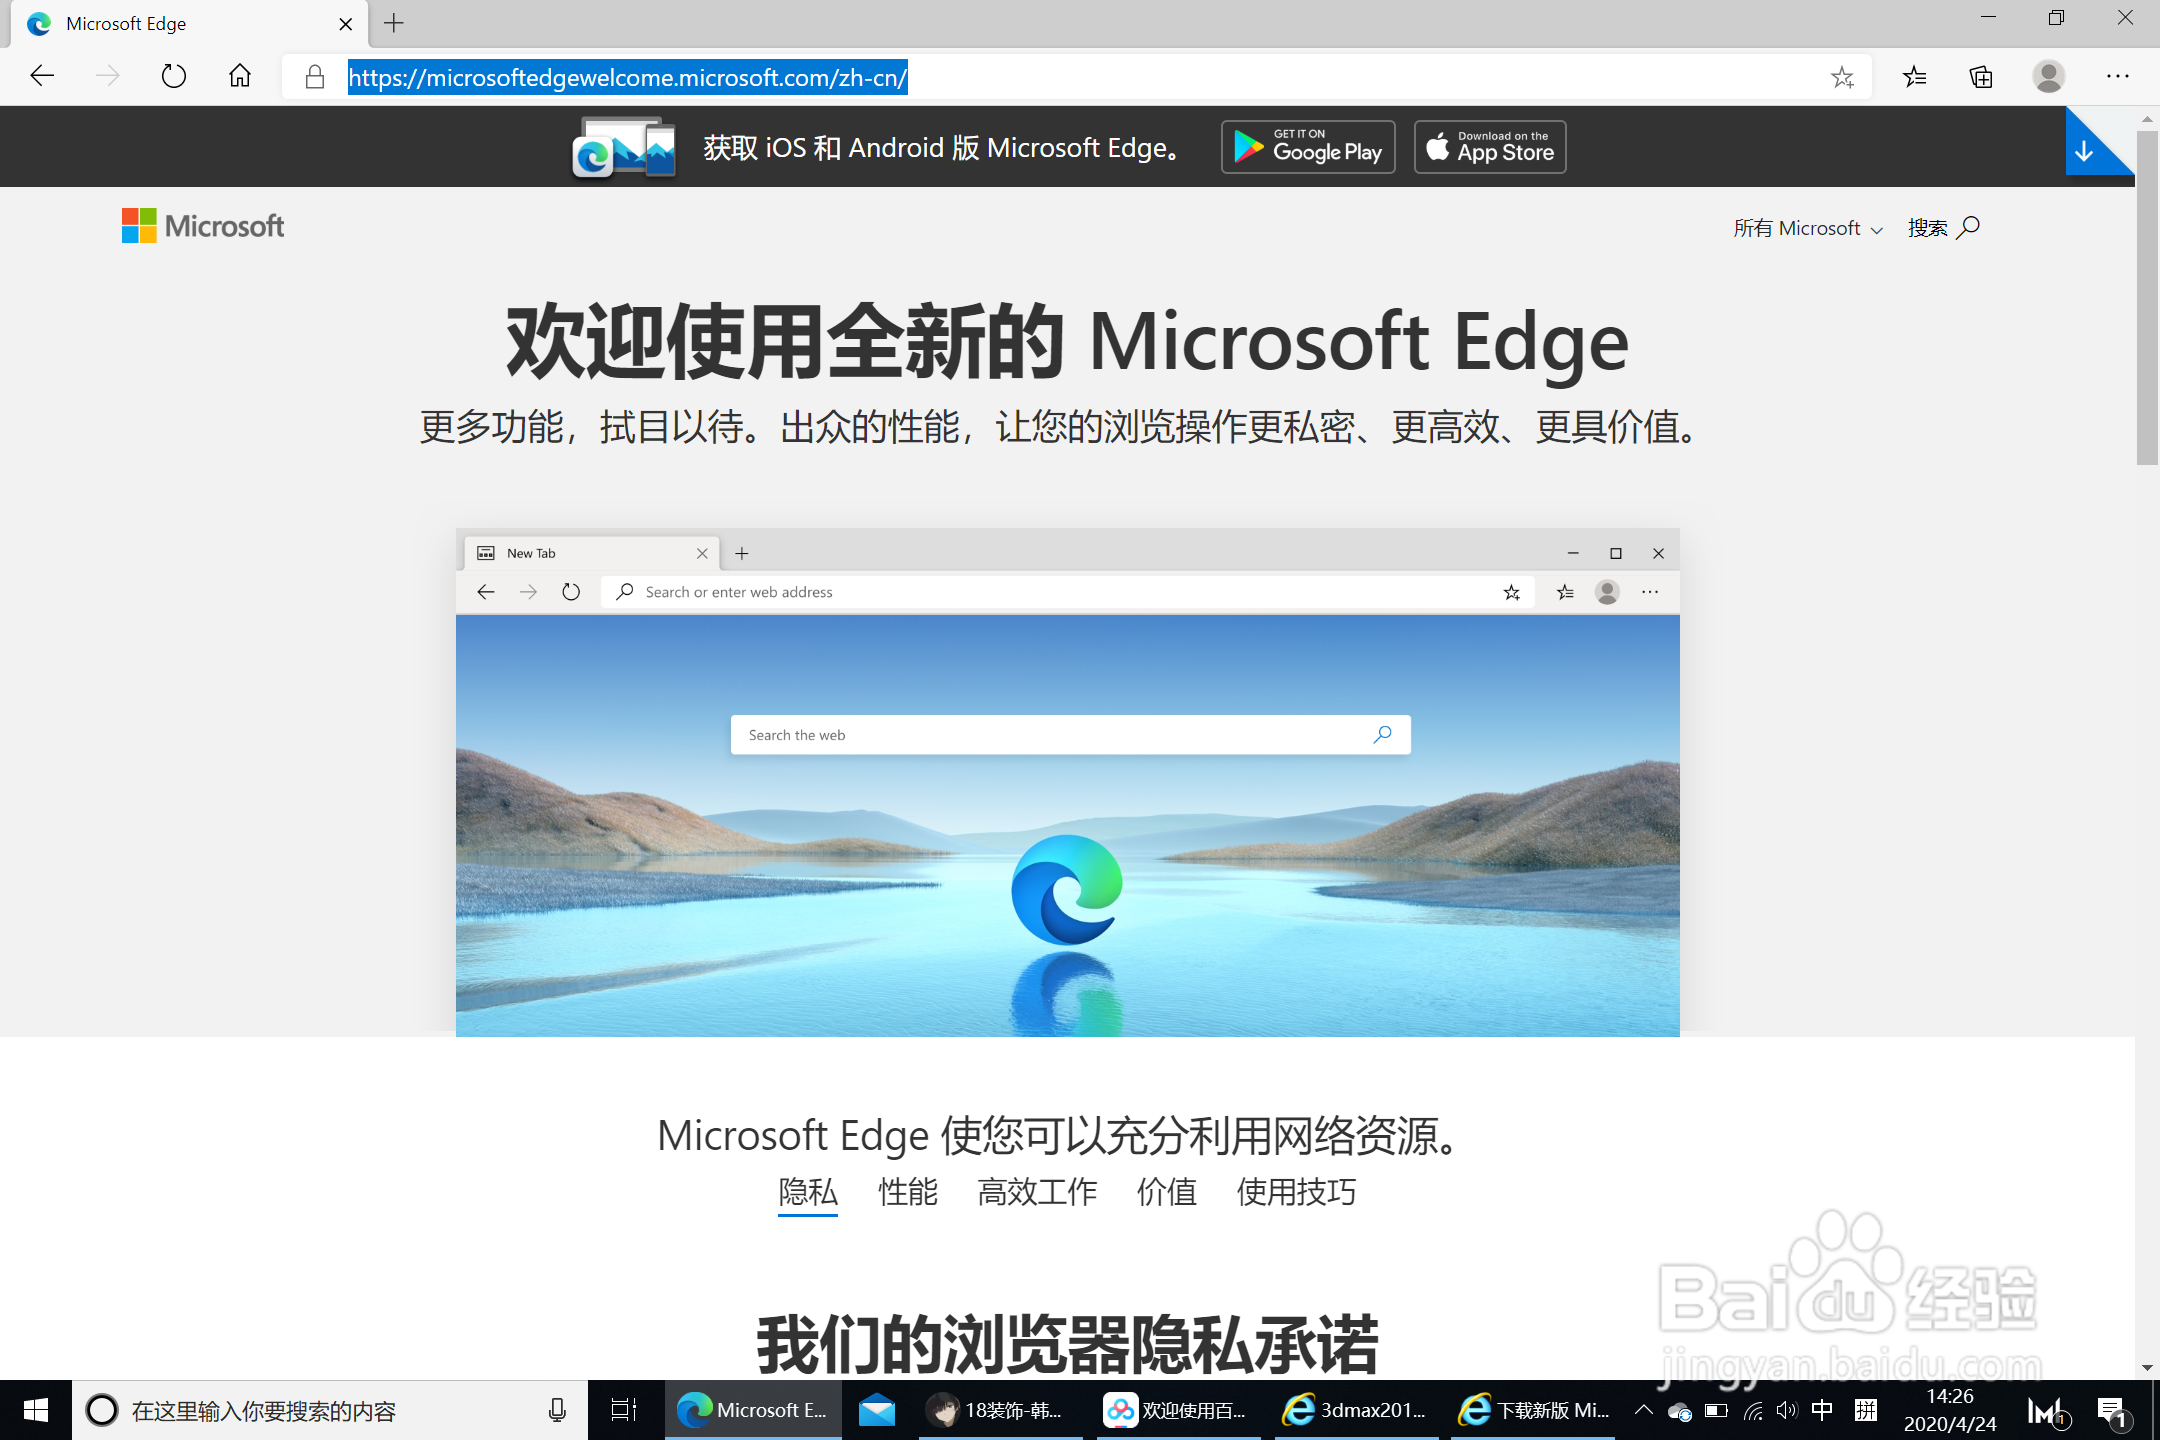
Task: Select the 高效工作 tab
Action: coord(1037,1192)
